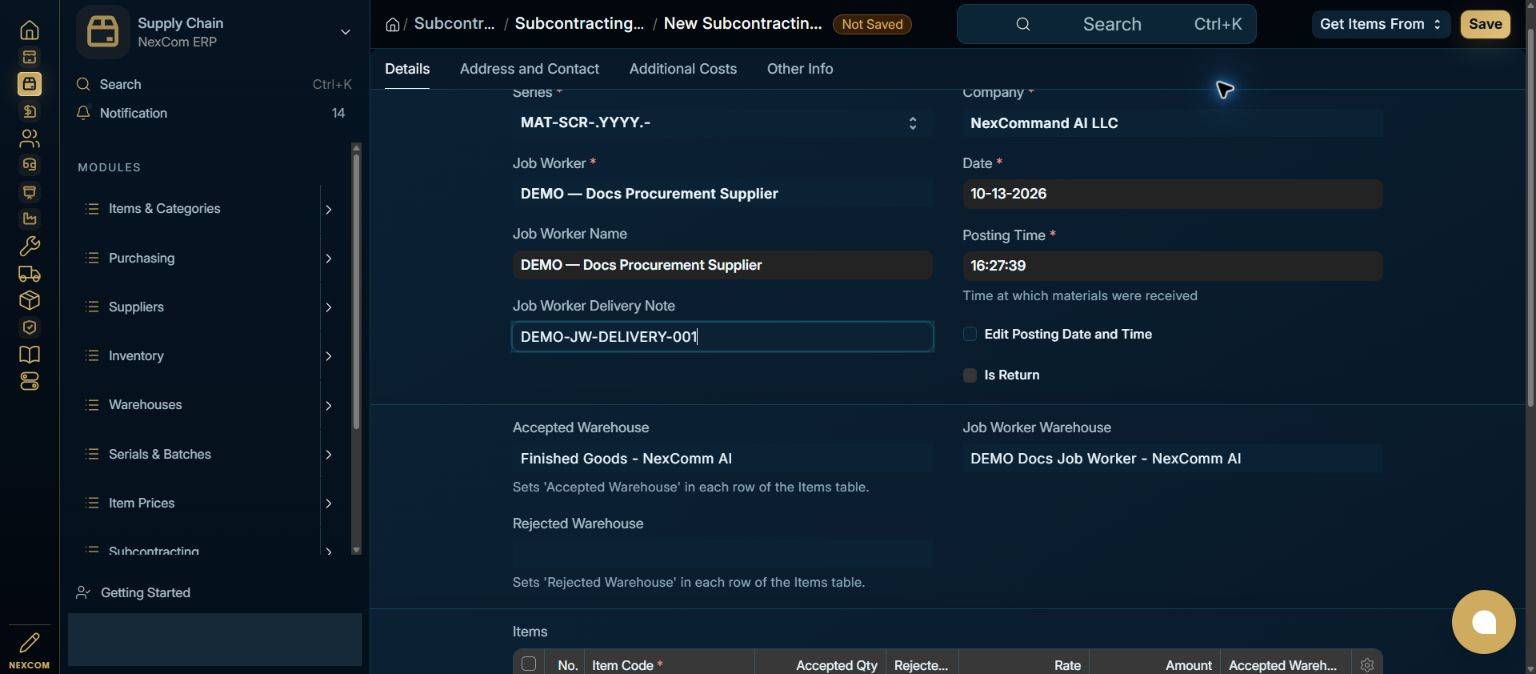
Task: Tick the Is Return checkbox
Action: (x=969, y=375)
